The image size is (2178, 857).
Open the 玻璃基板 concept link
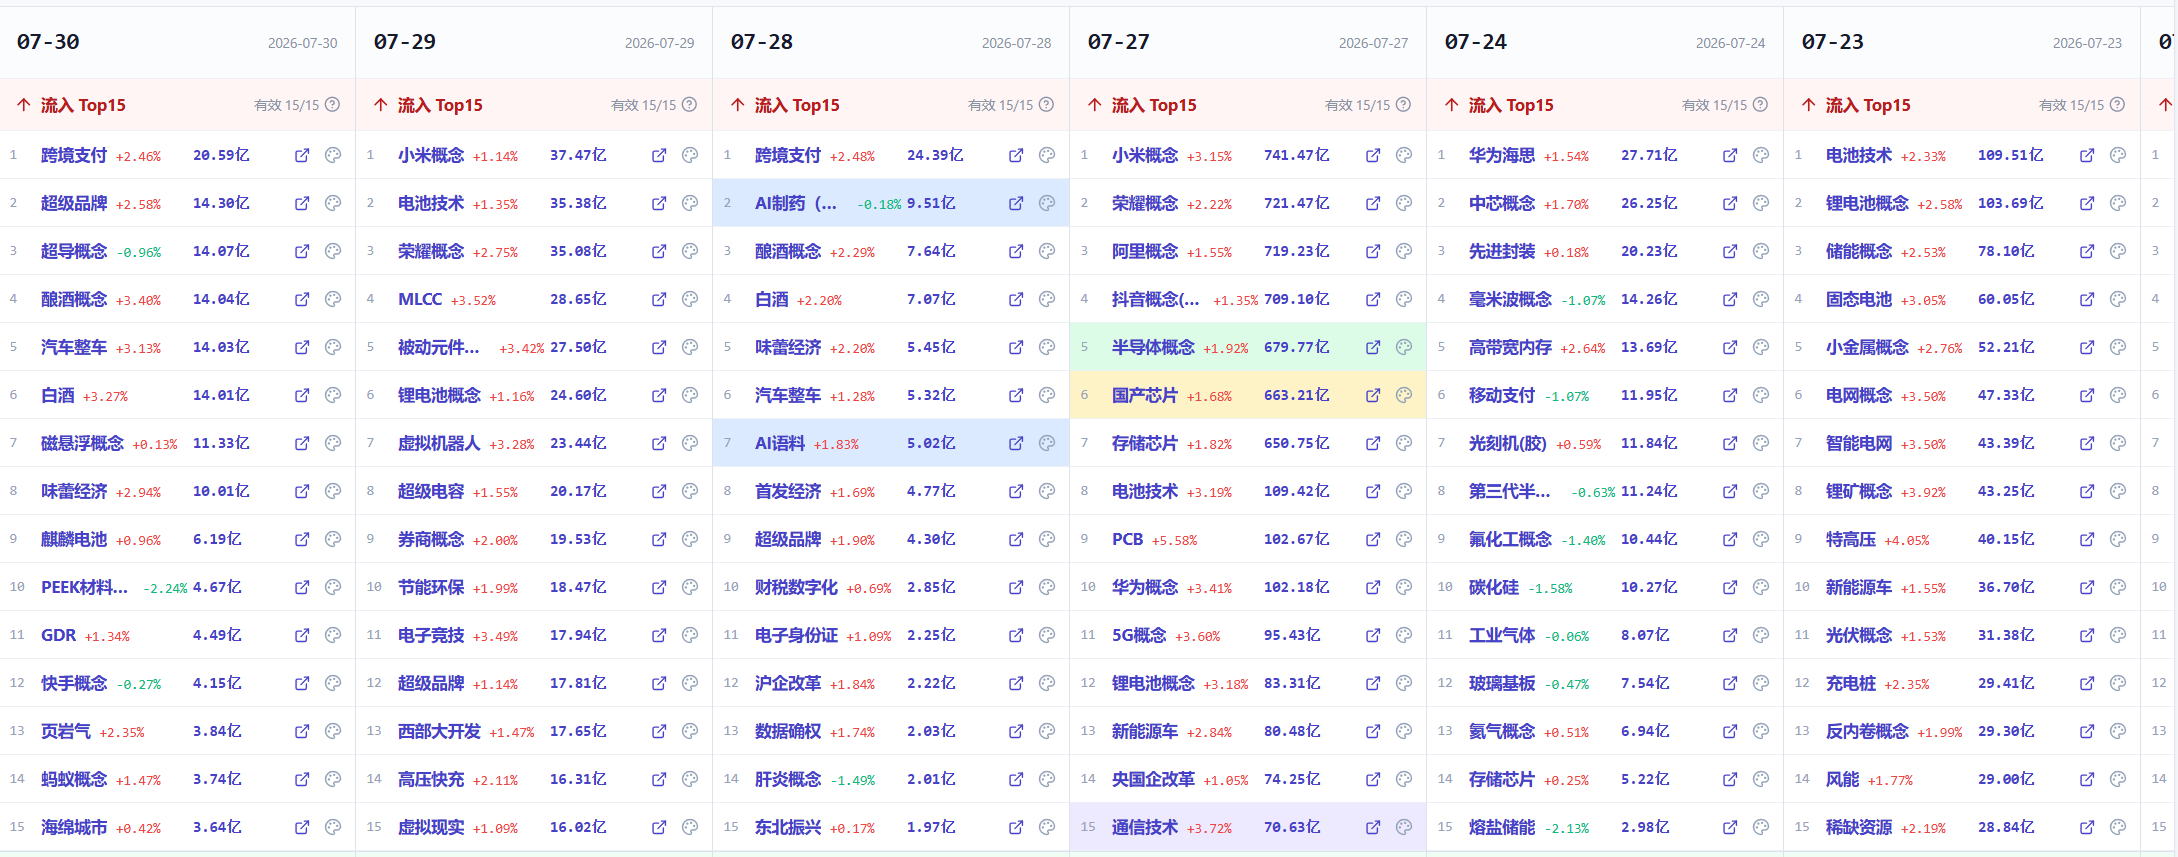[1502, 683]
